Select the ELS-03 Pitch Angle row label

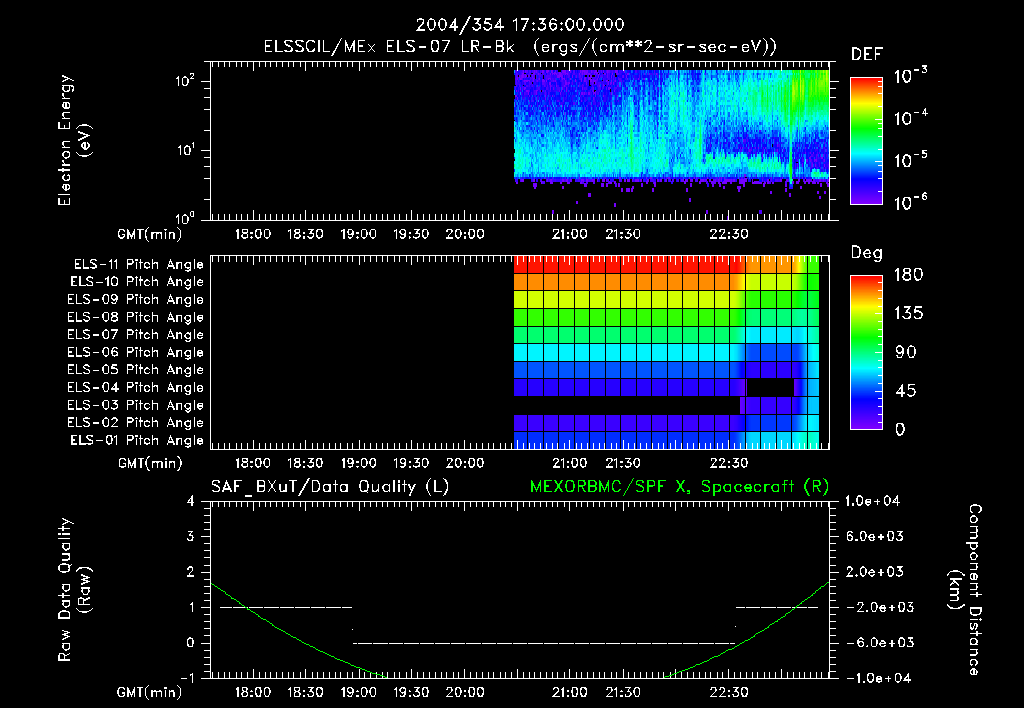[x=136, y=405]
